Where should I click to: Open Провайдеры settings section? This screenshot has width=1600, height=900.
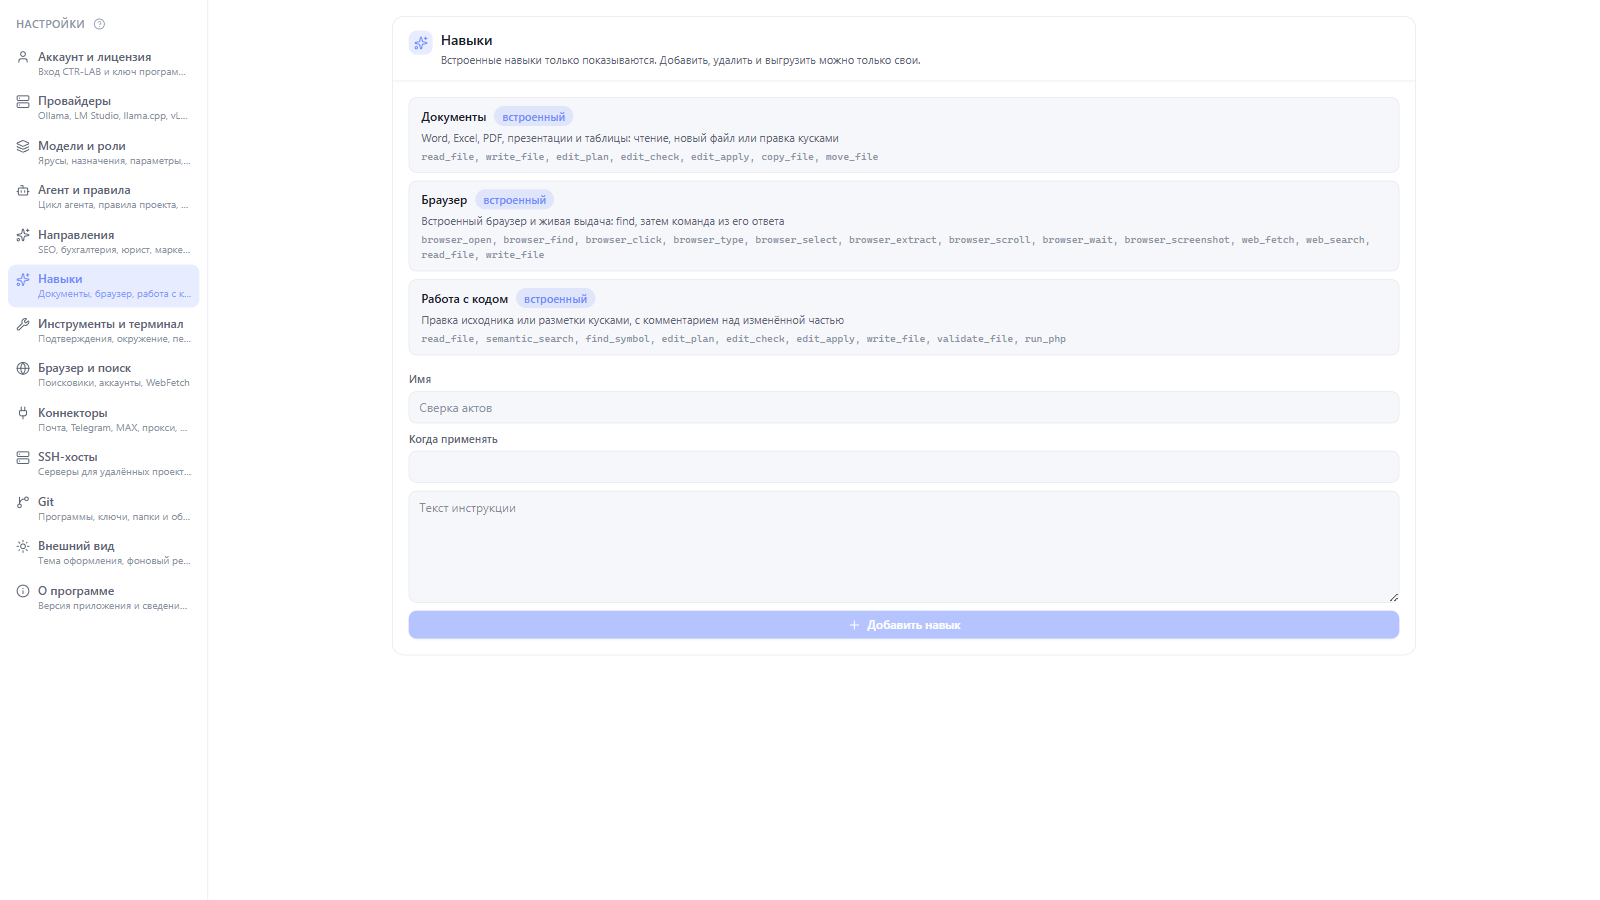(x=103, y=108)
